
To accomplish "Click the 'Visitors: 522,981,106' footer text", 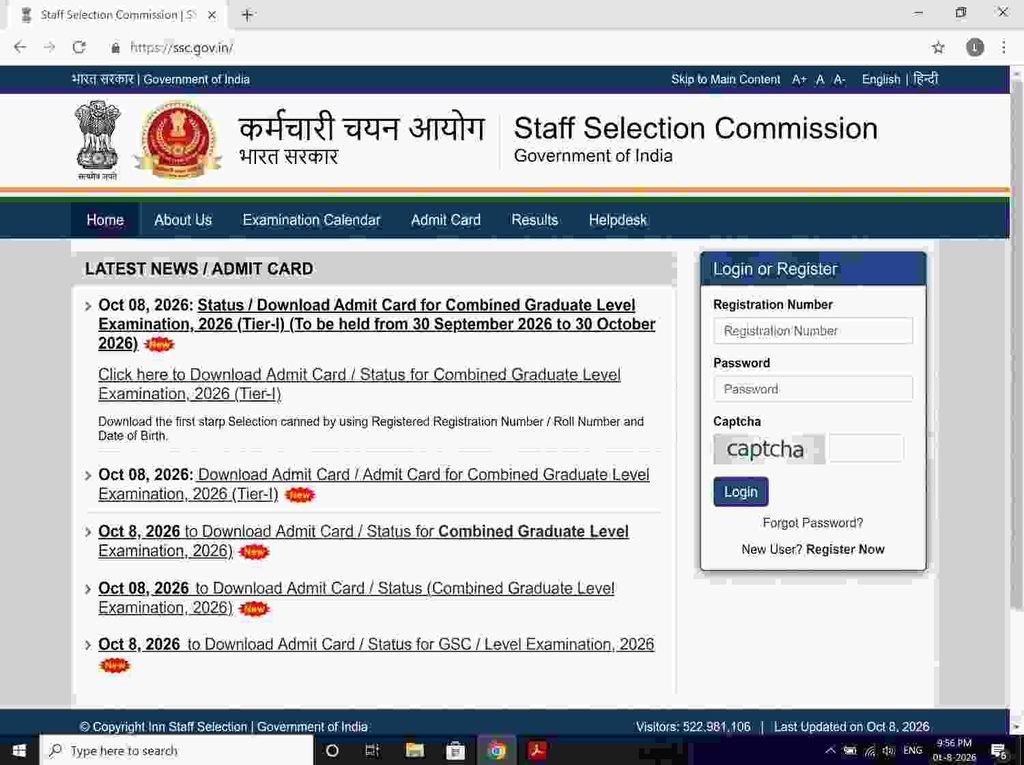I will point(693,727).
